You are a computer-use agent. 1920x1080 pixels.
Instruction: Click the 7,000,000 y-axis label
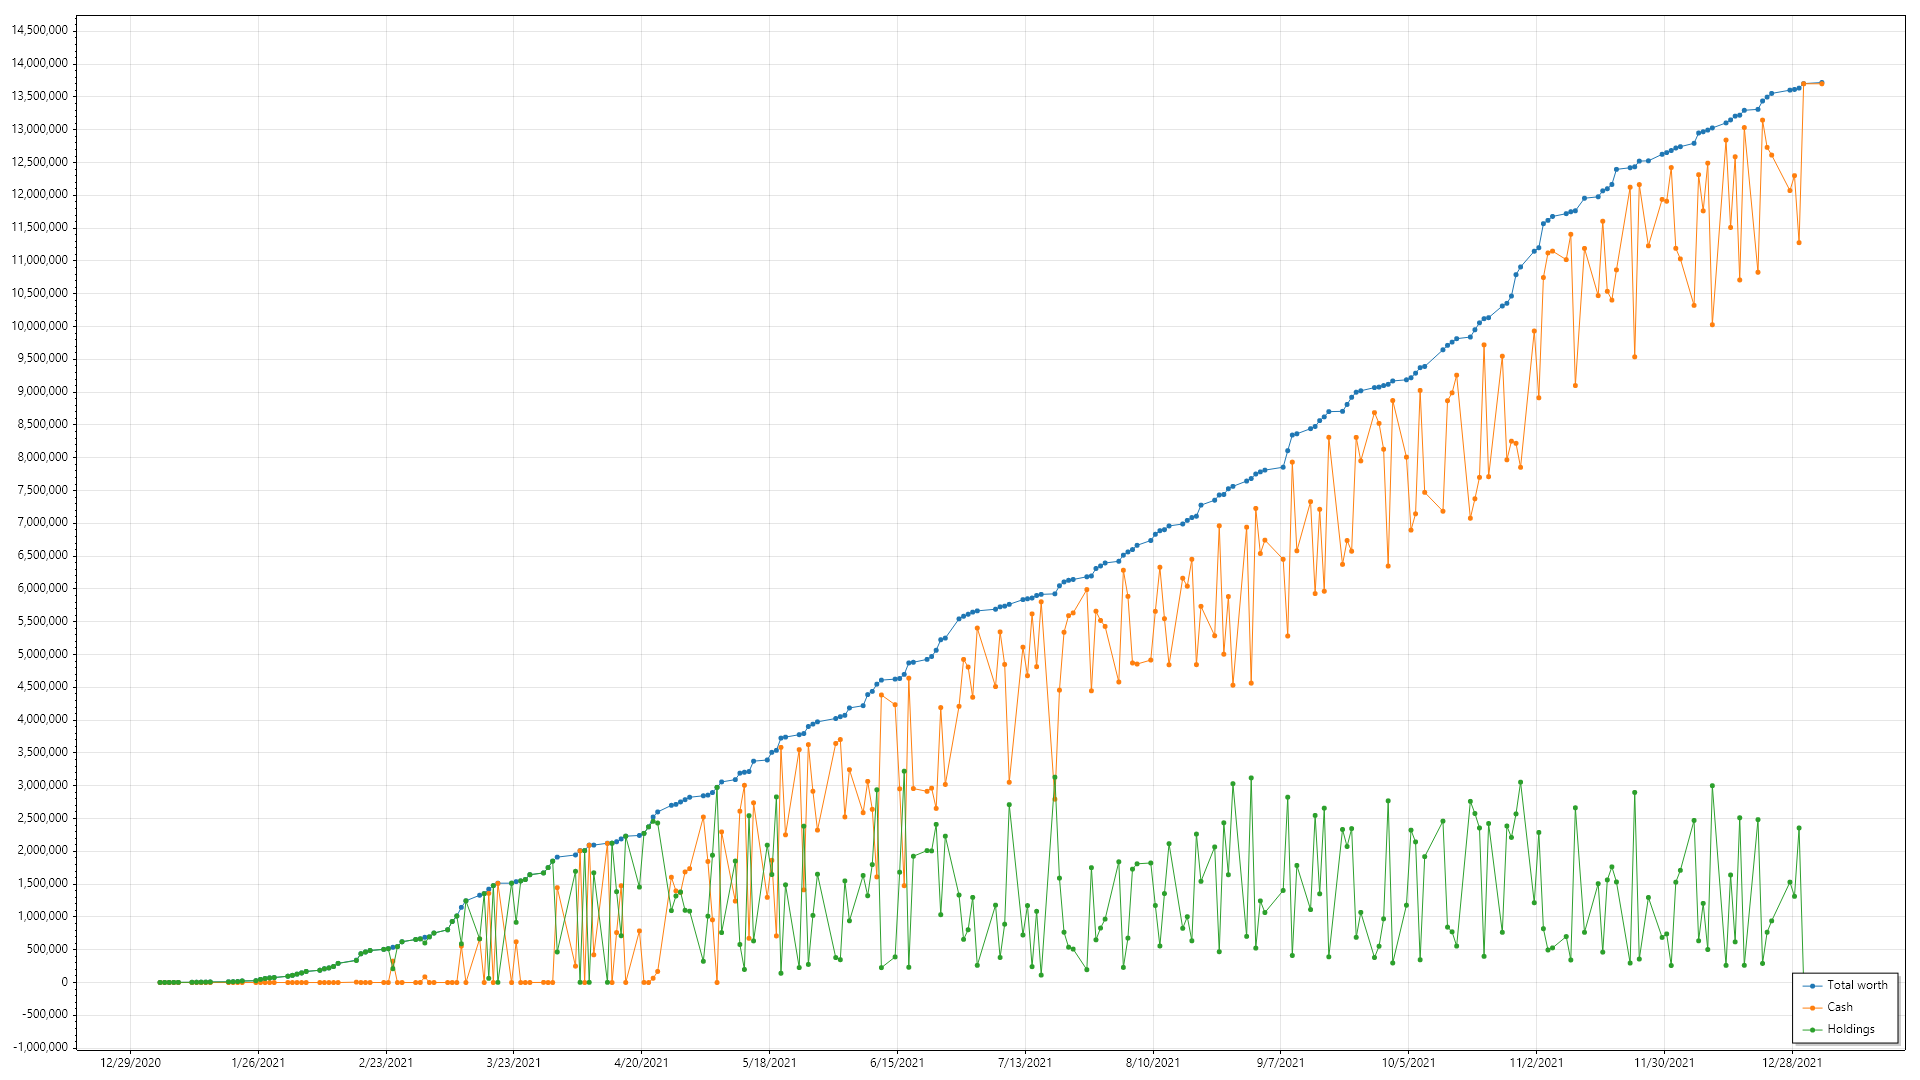tap(43, 522)
